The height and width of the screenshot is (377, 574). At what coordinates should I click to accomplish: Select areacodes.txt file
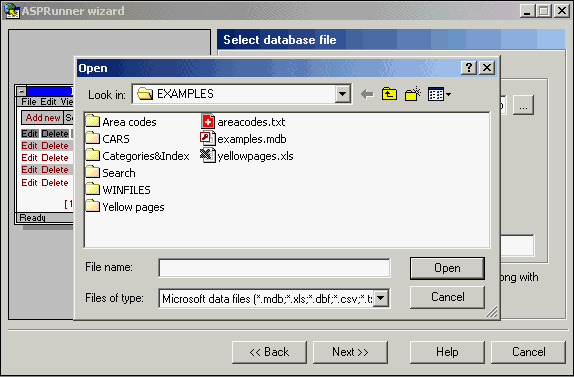pos(243,122)
